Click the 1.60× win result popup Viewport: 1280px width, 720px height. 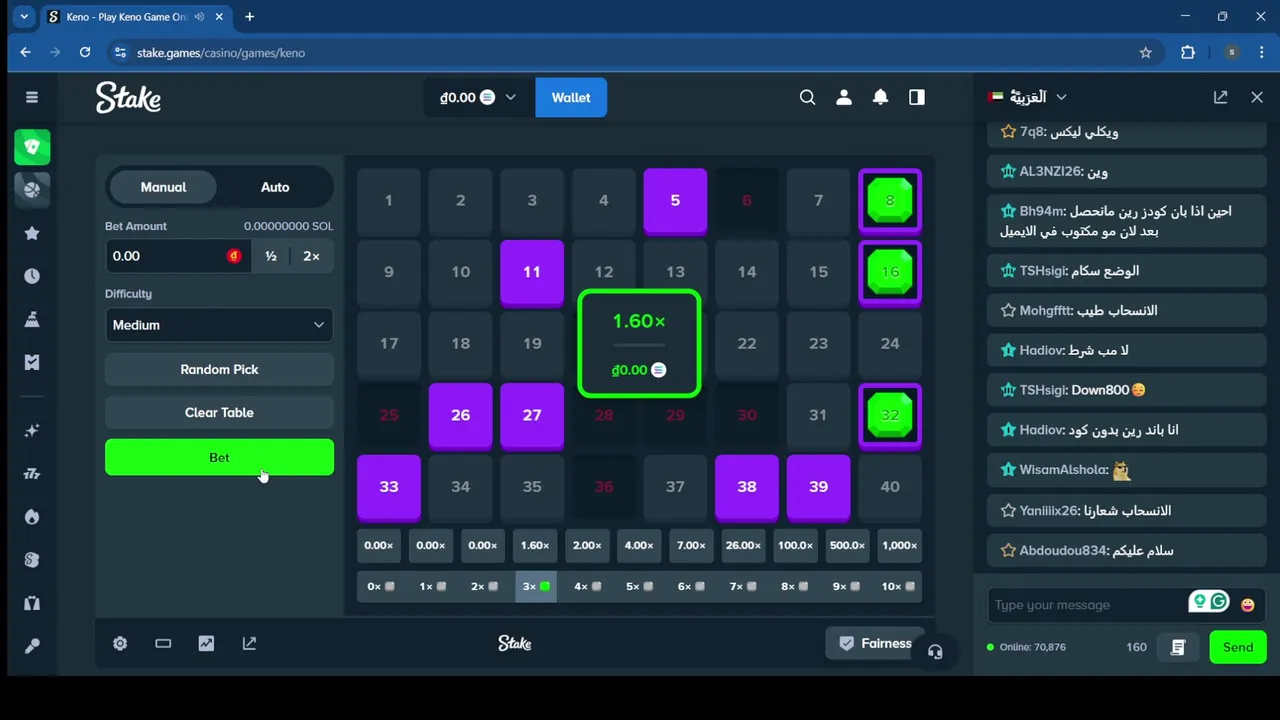(639, 344)
